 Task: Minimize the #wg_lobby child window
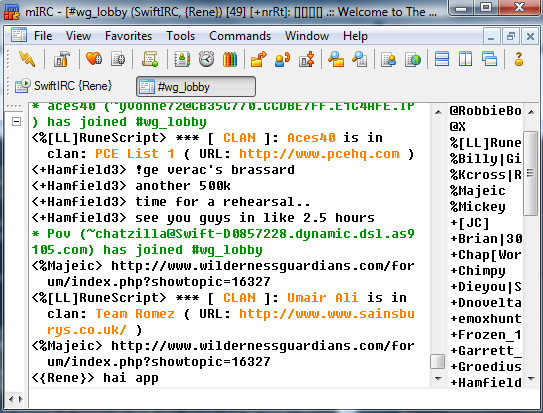pyautogui.click(x=491, y=37)
